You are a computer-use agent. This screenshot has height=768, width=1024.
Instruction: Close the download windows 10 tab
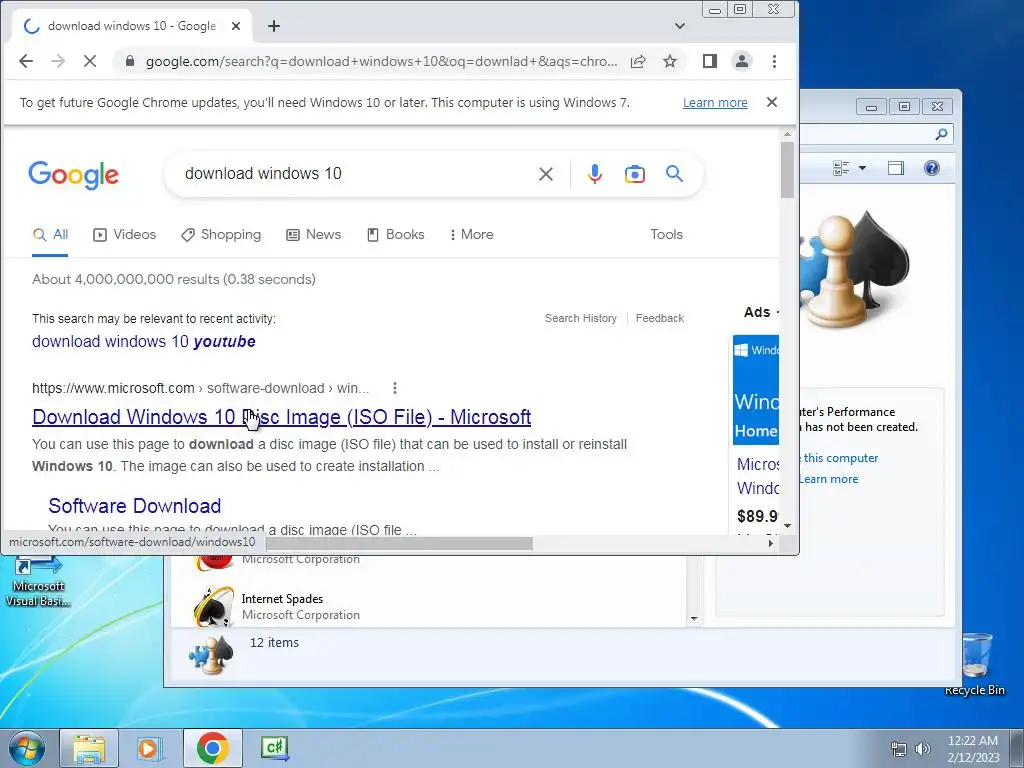tap(236, 26)
